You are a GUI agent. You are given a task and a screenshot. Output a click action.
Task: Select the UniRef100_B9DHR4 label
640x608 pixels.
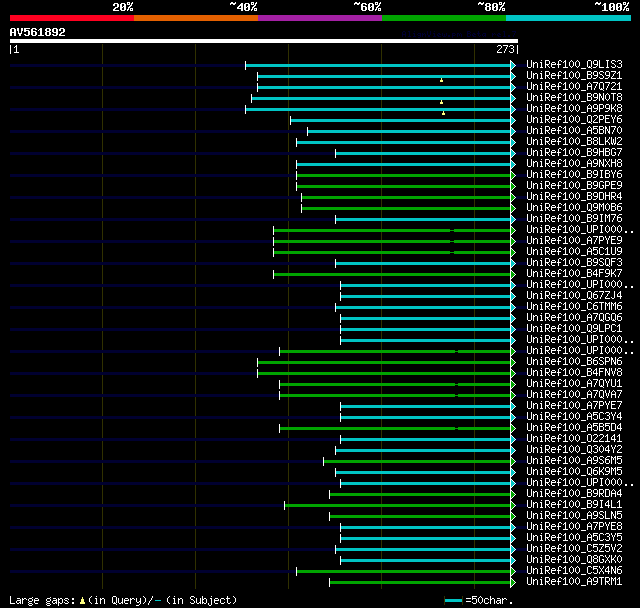click(x=574, y=197)
